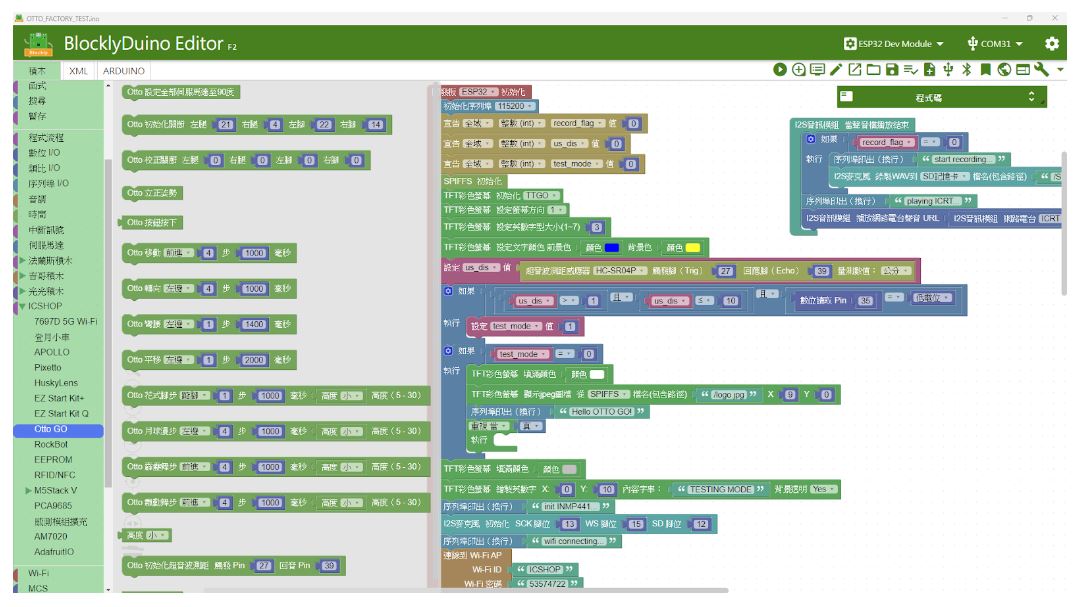Open the wrench tools icon on the toolbar
1081x607 pixels.
point(1041,68)
